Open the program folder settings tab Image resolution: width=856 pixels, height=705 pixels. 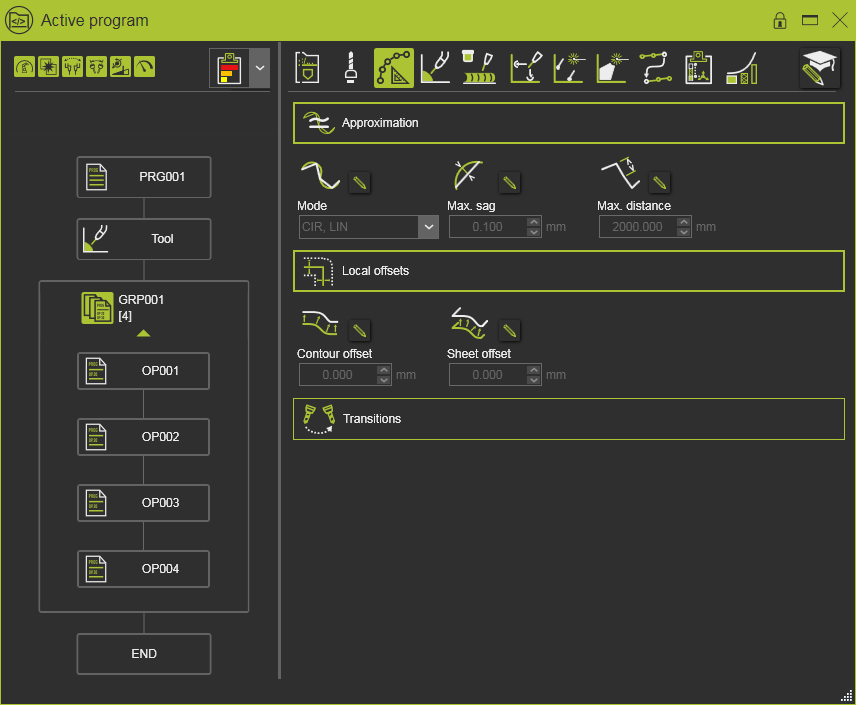click(307, 68)
